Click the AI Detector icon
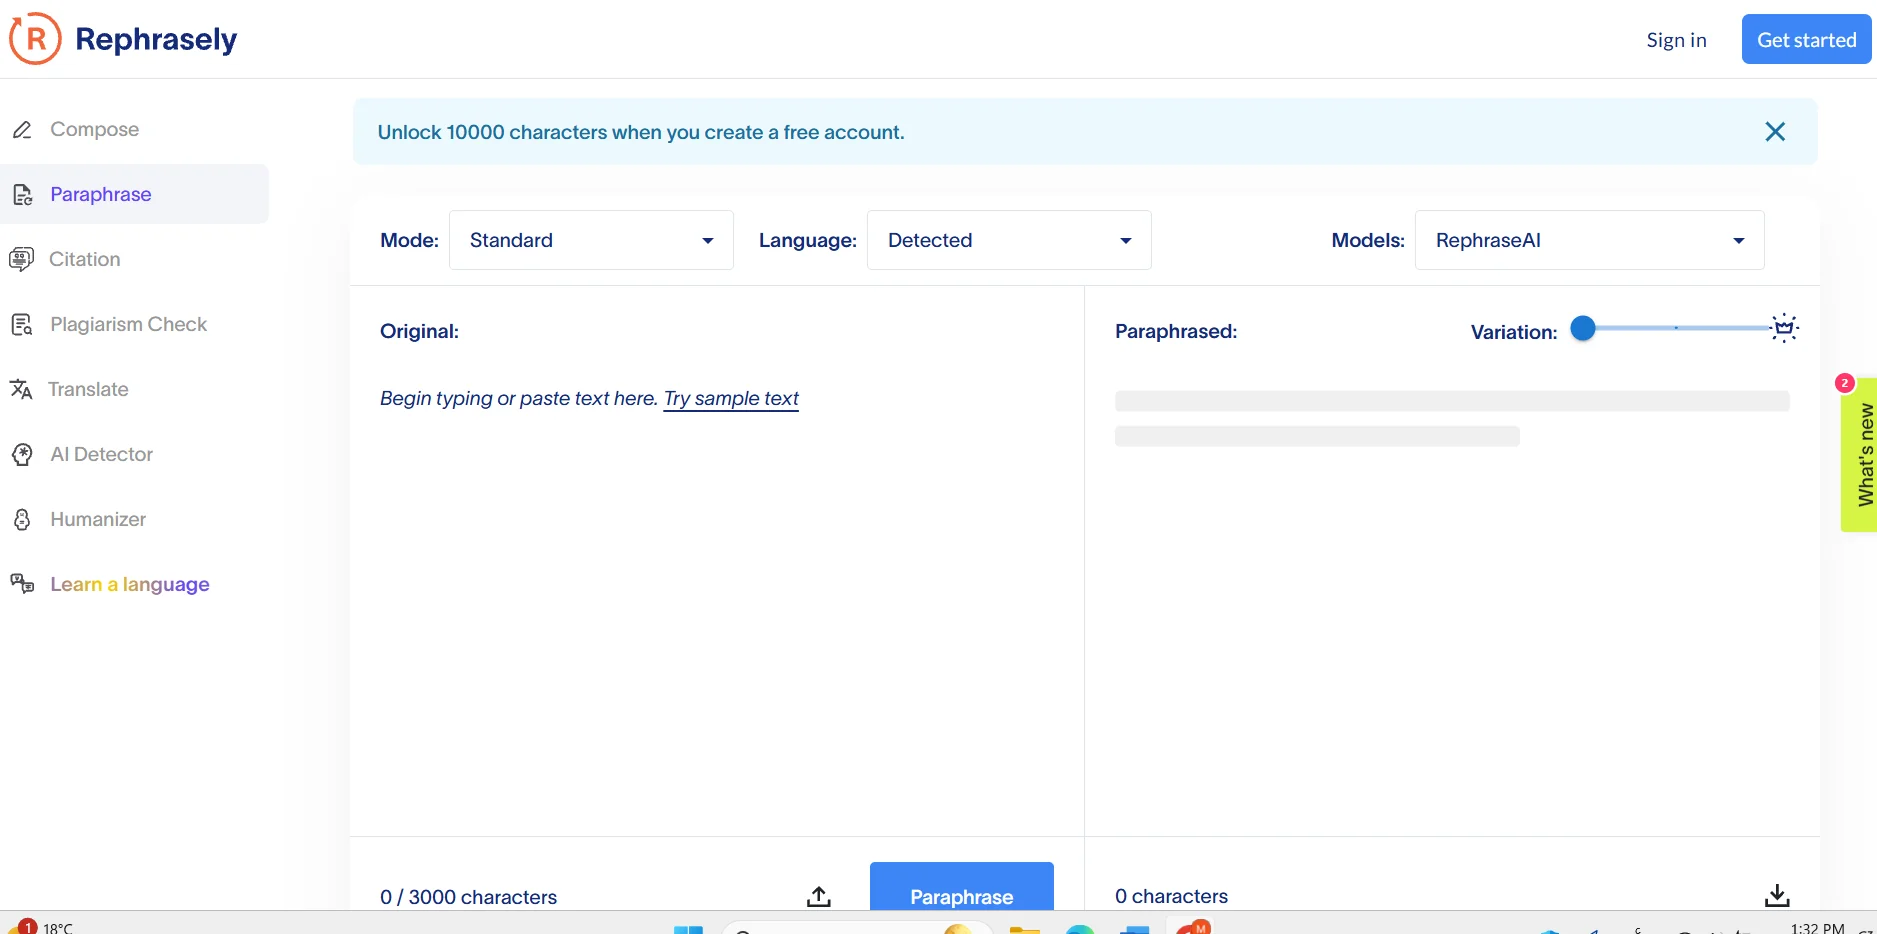Image resolution: width=1877 pixels, height=934 pixels. 22,455
